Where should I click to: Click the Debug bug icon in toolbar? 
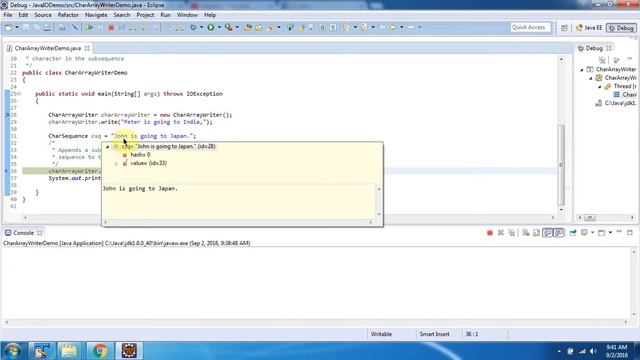pyautogui.click(x=193, y=27)
